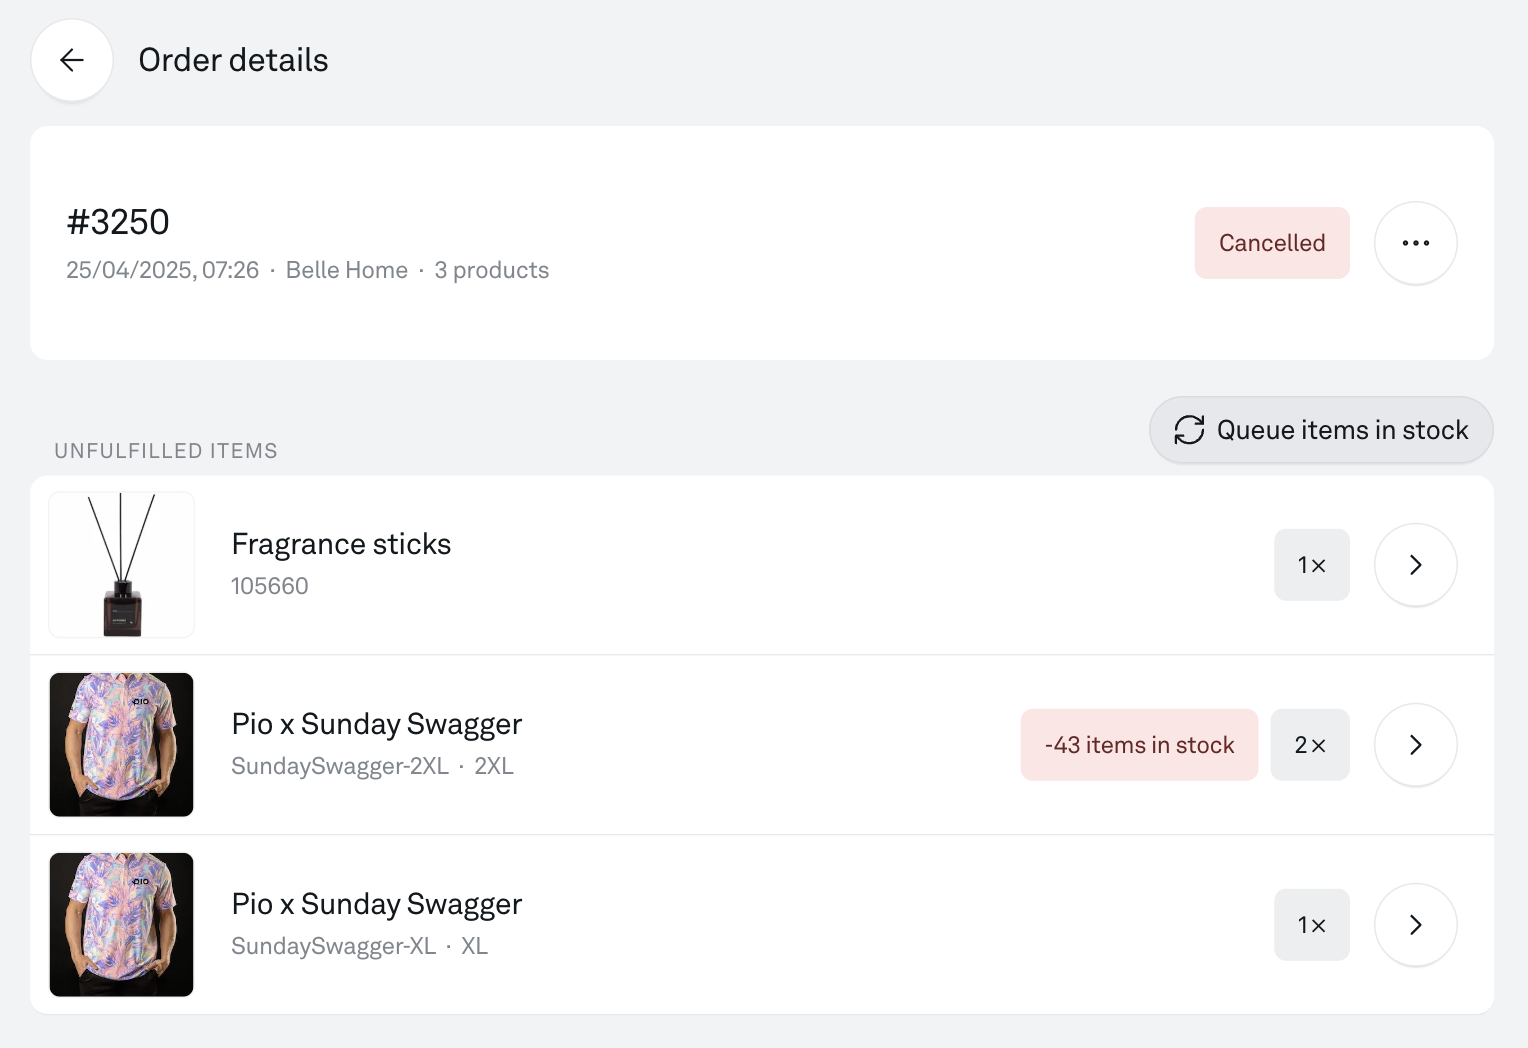This screenshot has width=1528, height=1048.
Task: Click Queue items in stock button
Action: pyautogui.click(x=1321, y=430)
